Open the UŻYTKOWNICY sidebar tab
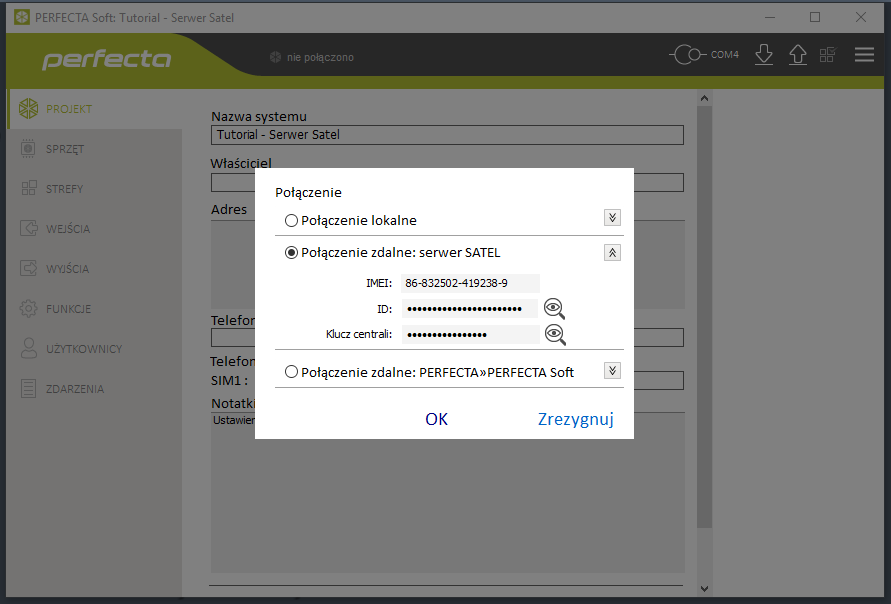 [x=94, y=349]
